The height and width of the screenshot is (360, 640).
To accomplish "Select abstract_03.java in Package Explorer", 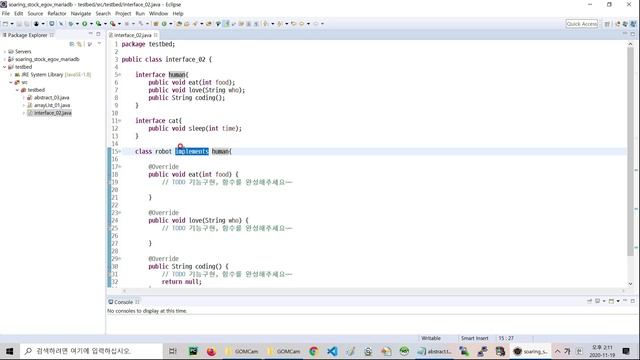I will (51, 98).
